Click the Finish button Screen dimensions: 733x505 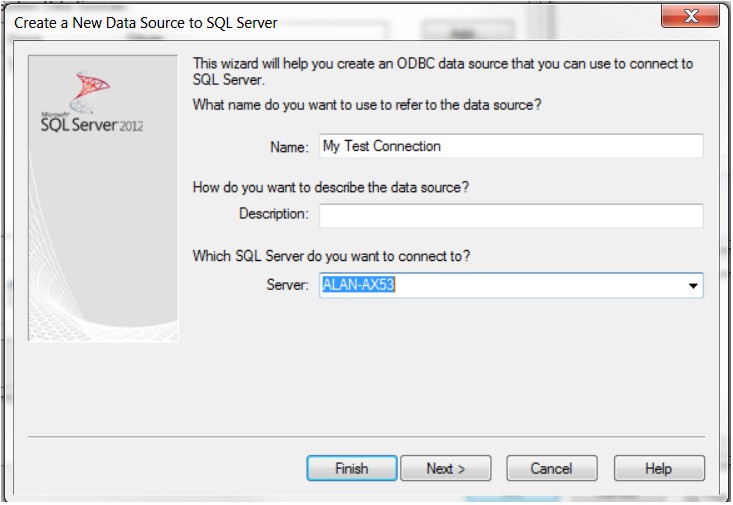click(x=352, y=468)
